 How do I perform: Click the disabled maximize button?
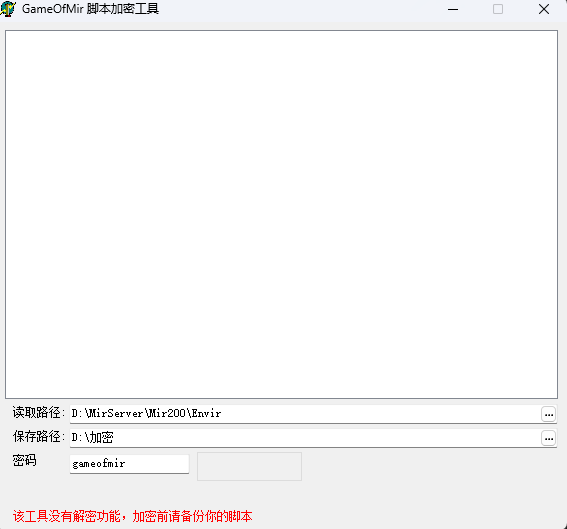pos(498,9)
